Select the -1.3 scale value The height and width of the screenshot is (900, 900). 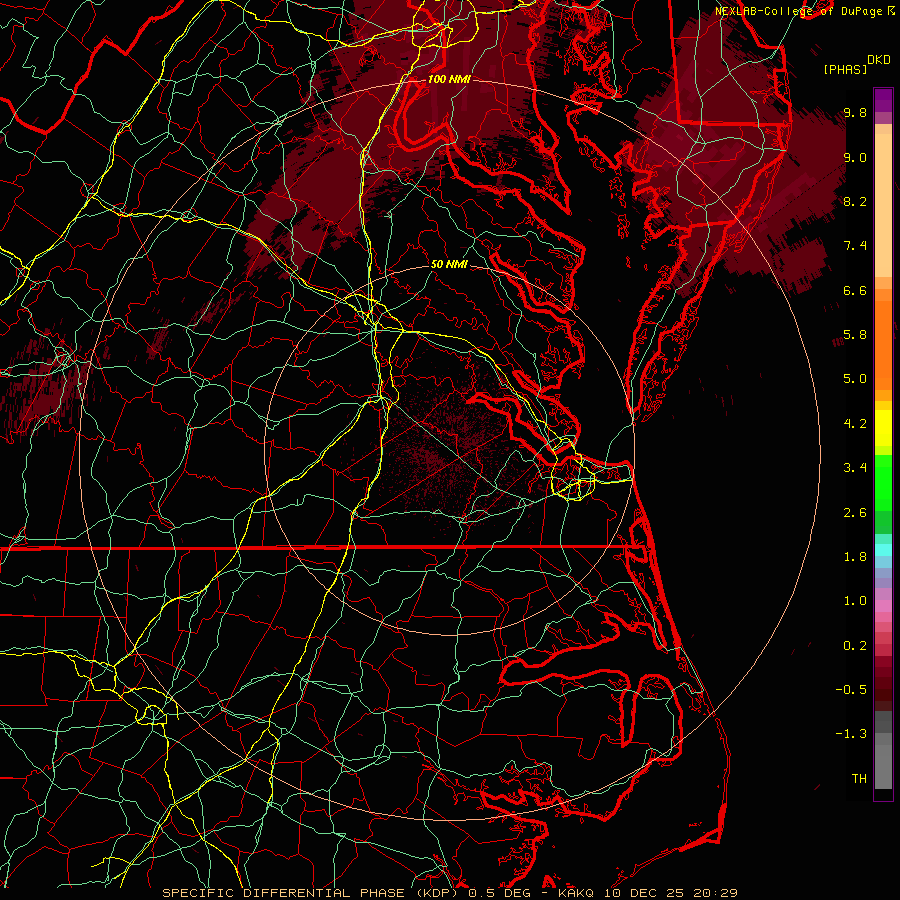(851, 734)
